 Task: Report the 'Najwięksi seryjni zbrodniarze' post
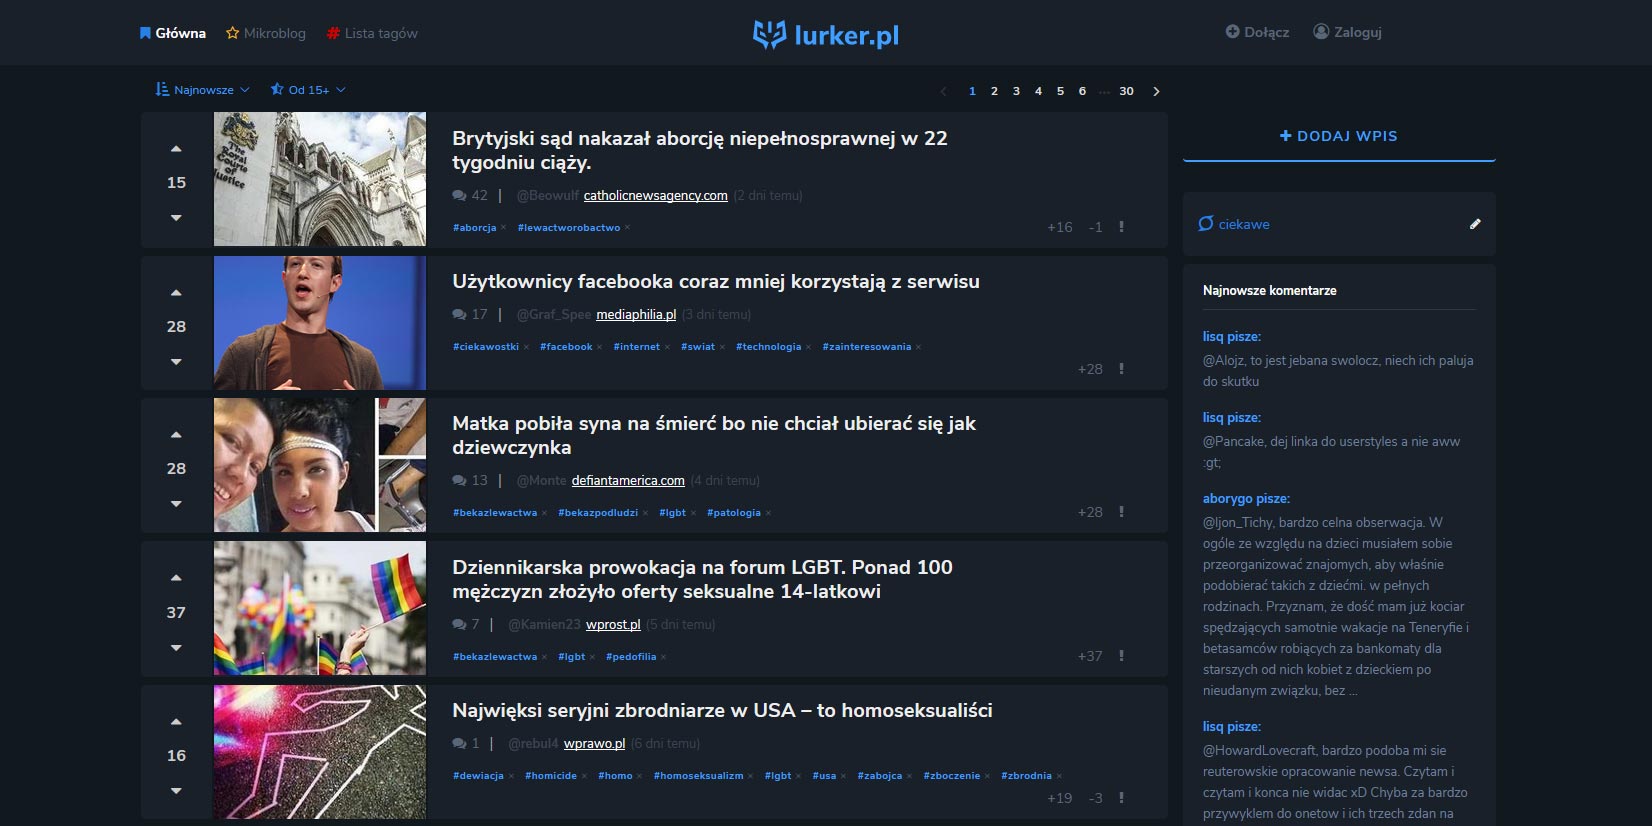(x=1121, y=798)
